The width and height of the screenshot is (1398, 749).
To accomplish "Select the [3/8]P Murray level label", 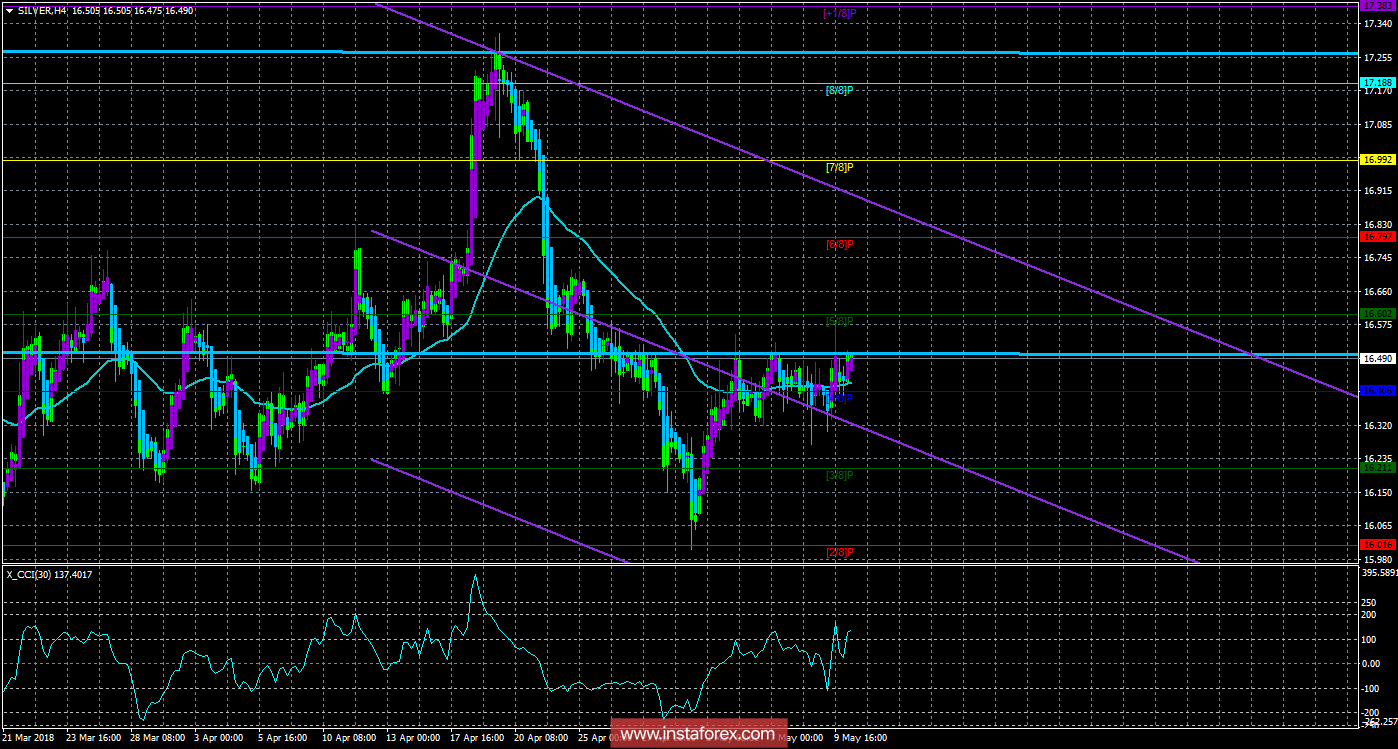I will tap(840, 475).
